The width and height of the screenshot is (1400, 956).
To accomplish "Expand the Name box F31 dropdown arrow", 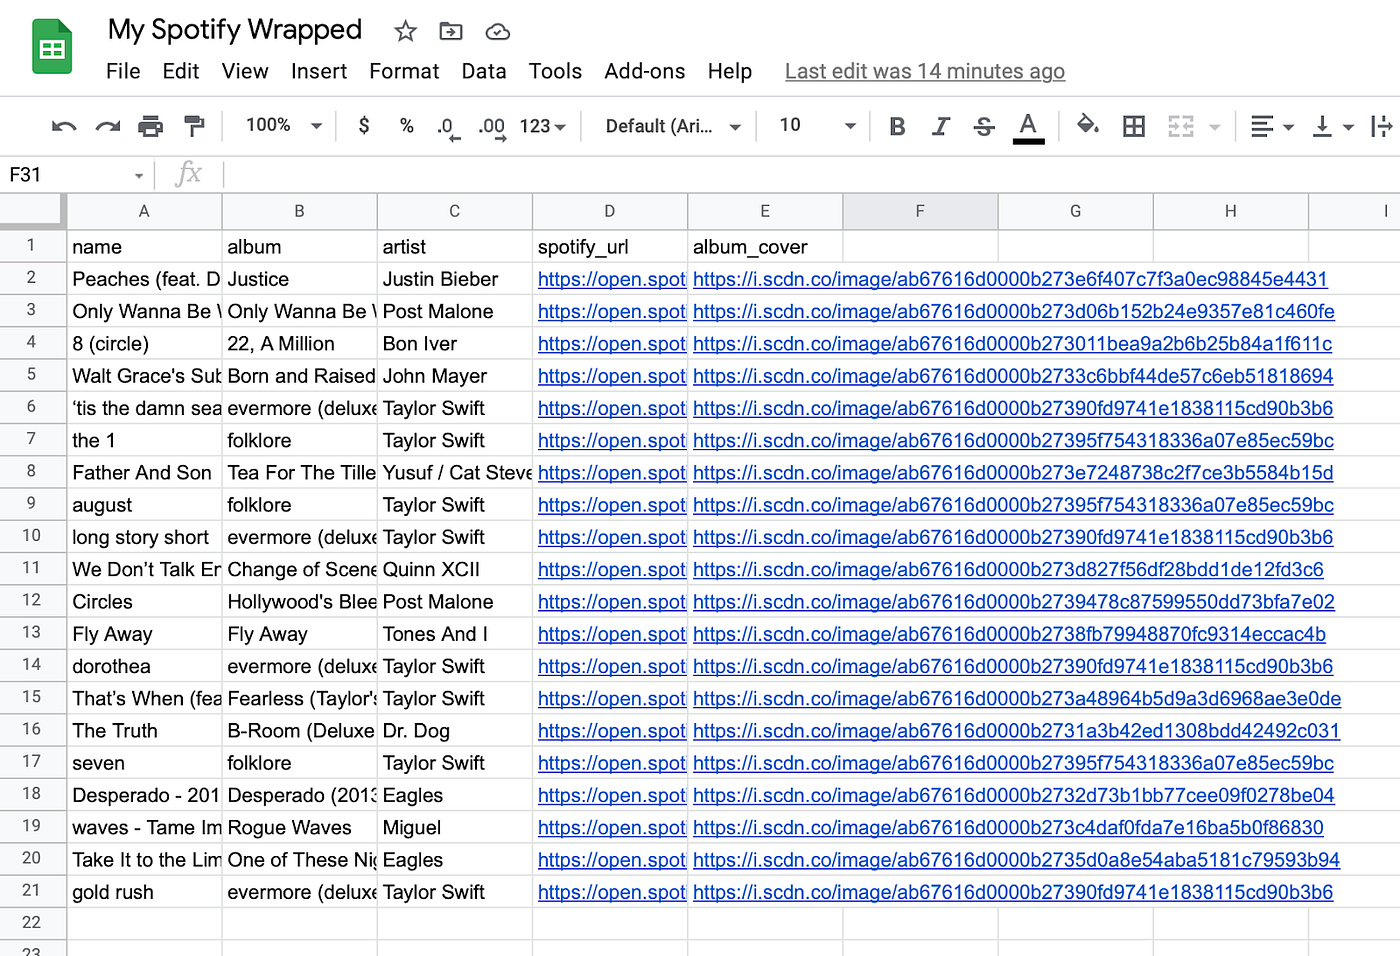I will [139, 176].
